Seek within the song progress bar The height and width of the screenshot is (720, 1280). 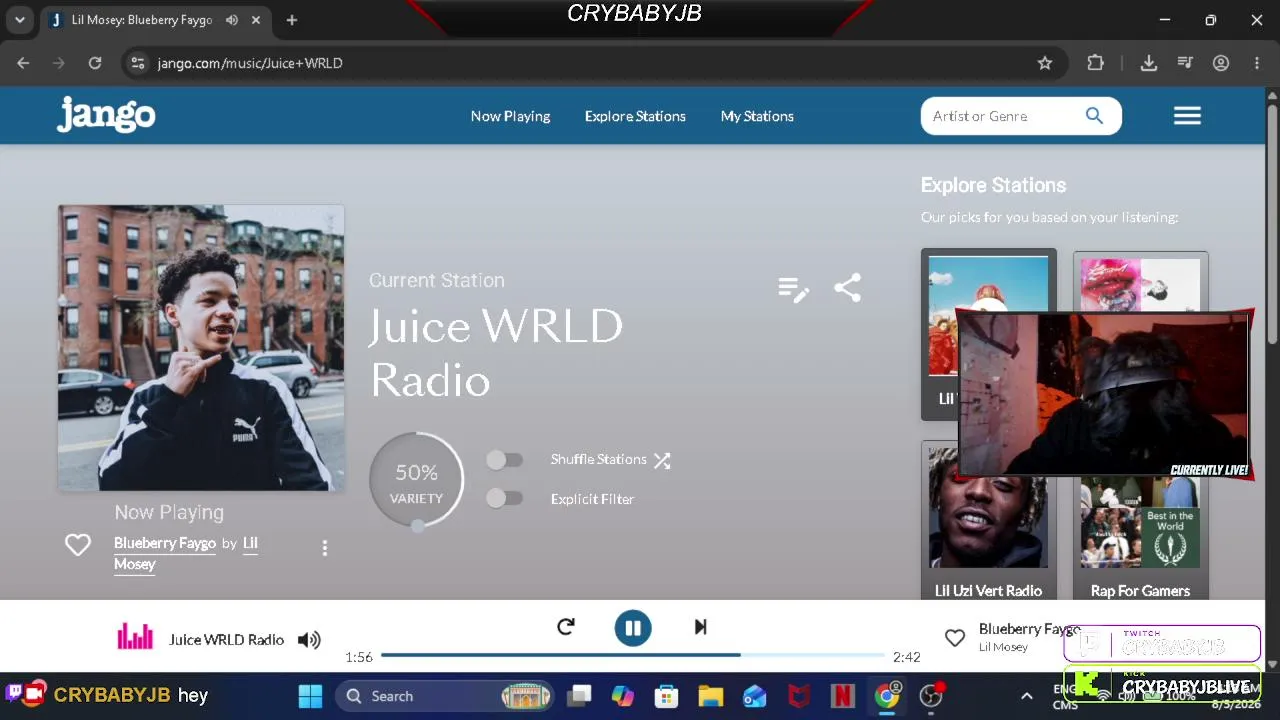(x=633, y=655)
